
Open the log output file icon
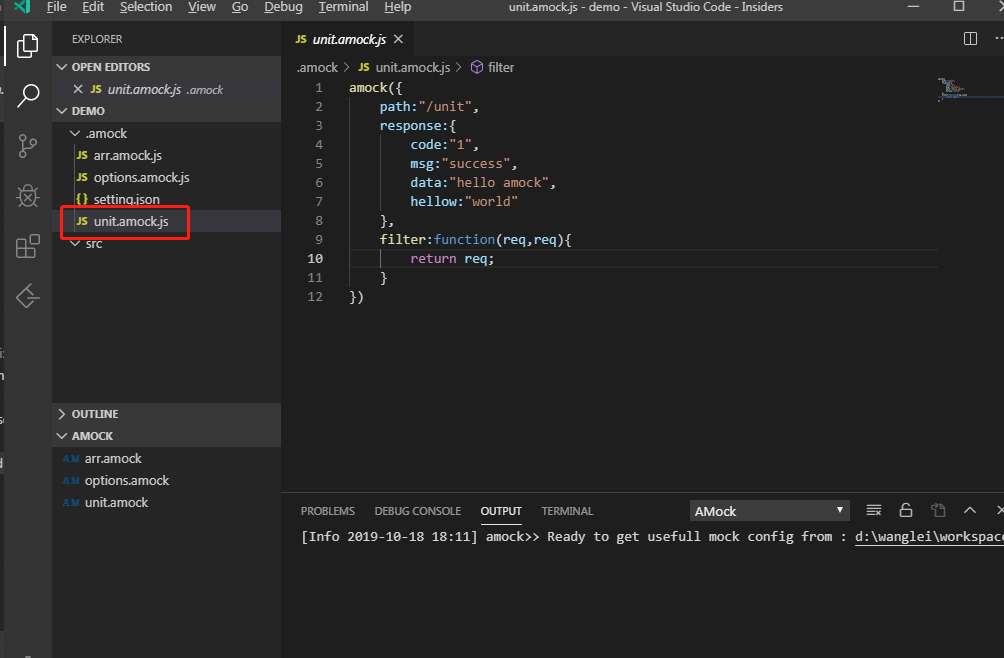point(938,510)
